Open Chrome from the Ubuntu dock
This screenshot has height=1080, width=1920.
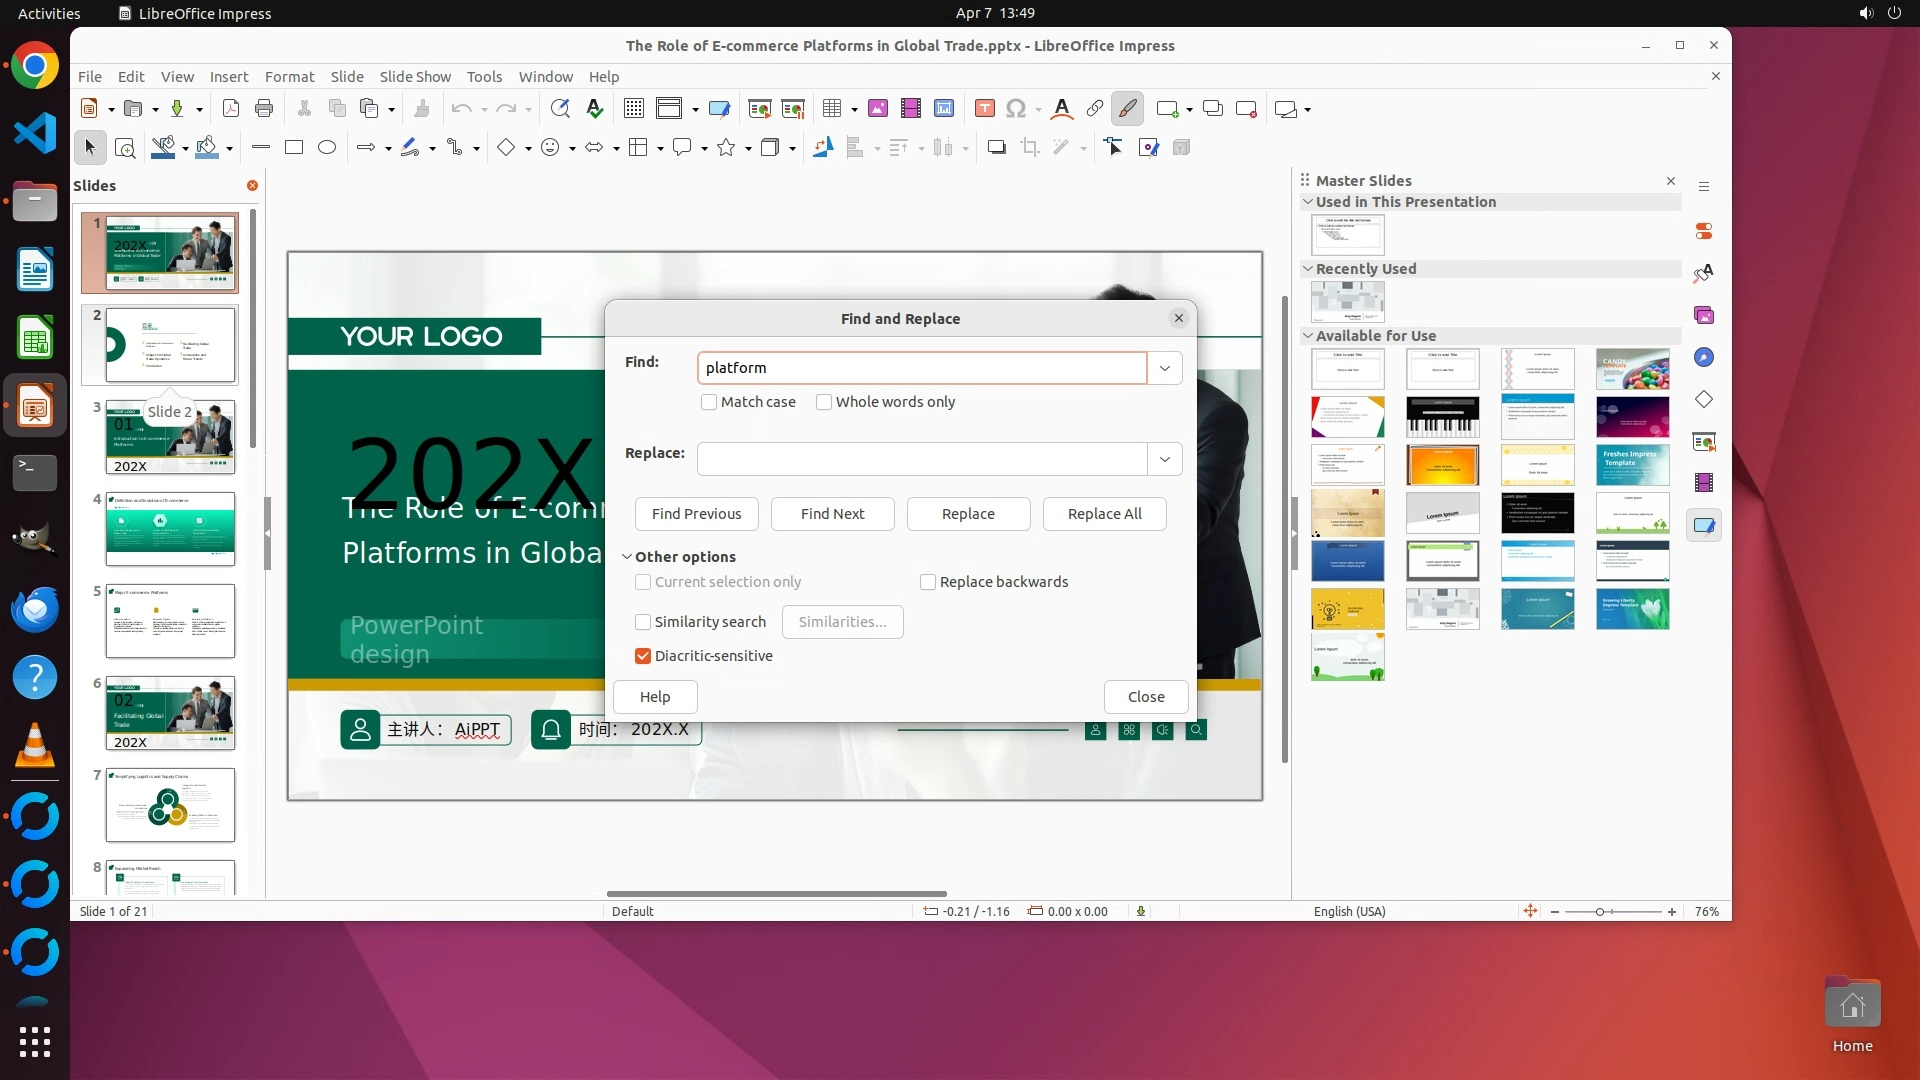[35, 67]
